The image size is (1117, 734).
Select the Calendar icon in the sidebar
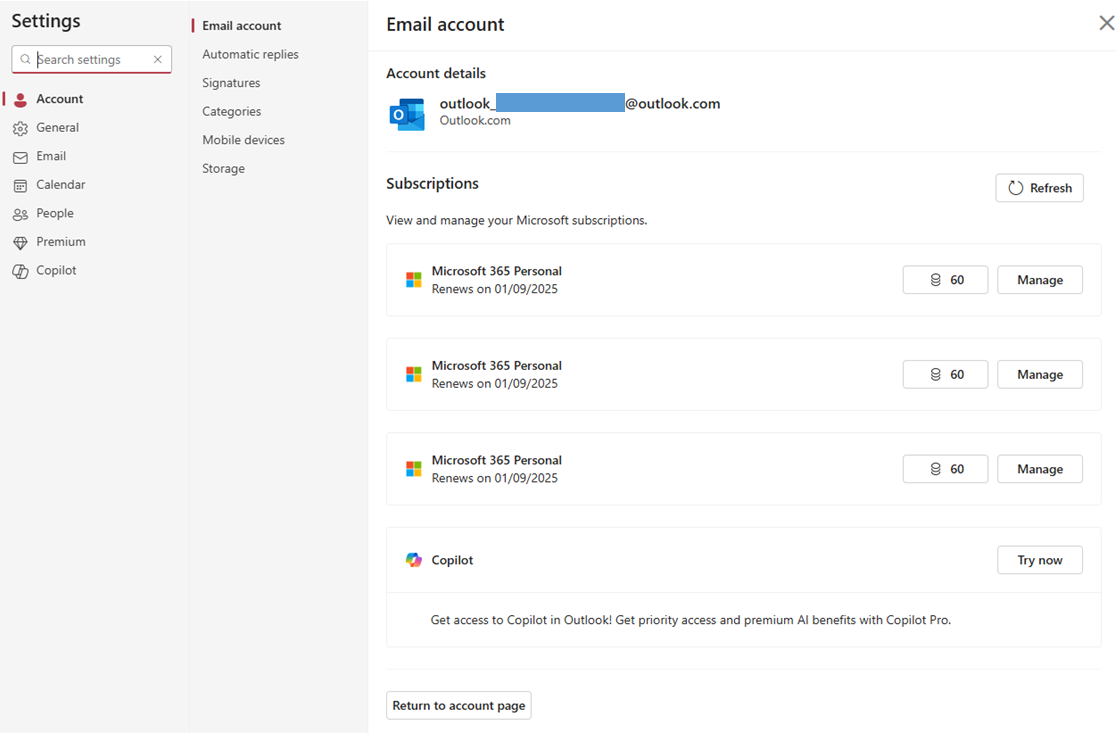(21, 184)
